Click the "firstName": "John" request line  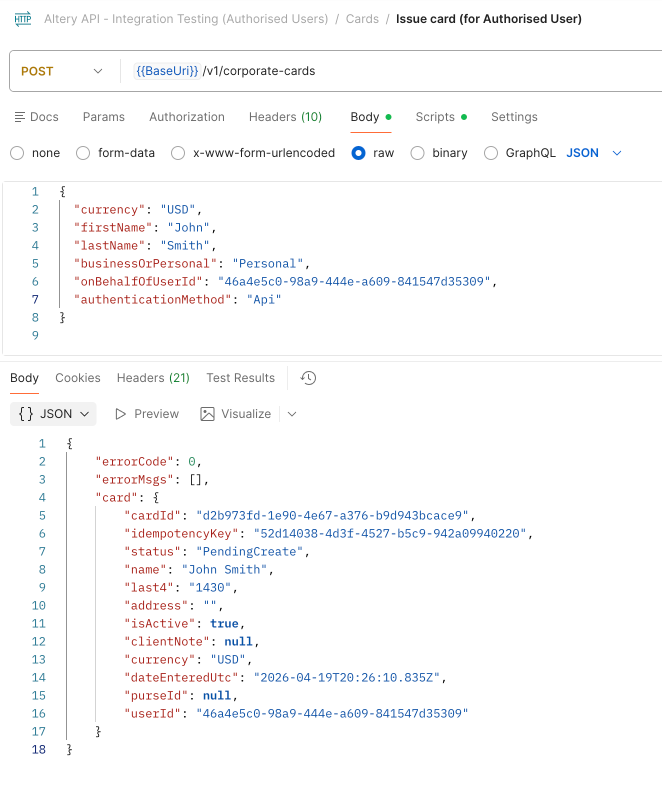pyautogui.click(x=145, y=228)
